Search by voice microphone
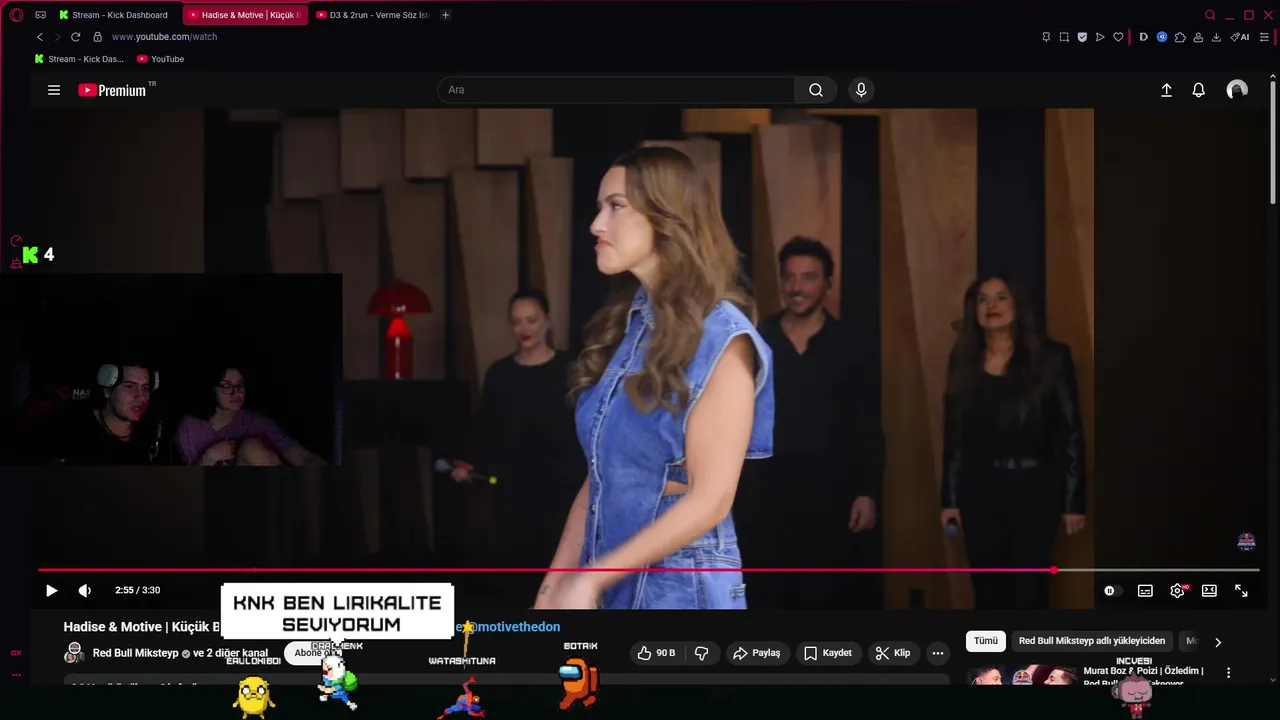 (861, 90)
